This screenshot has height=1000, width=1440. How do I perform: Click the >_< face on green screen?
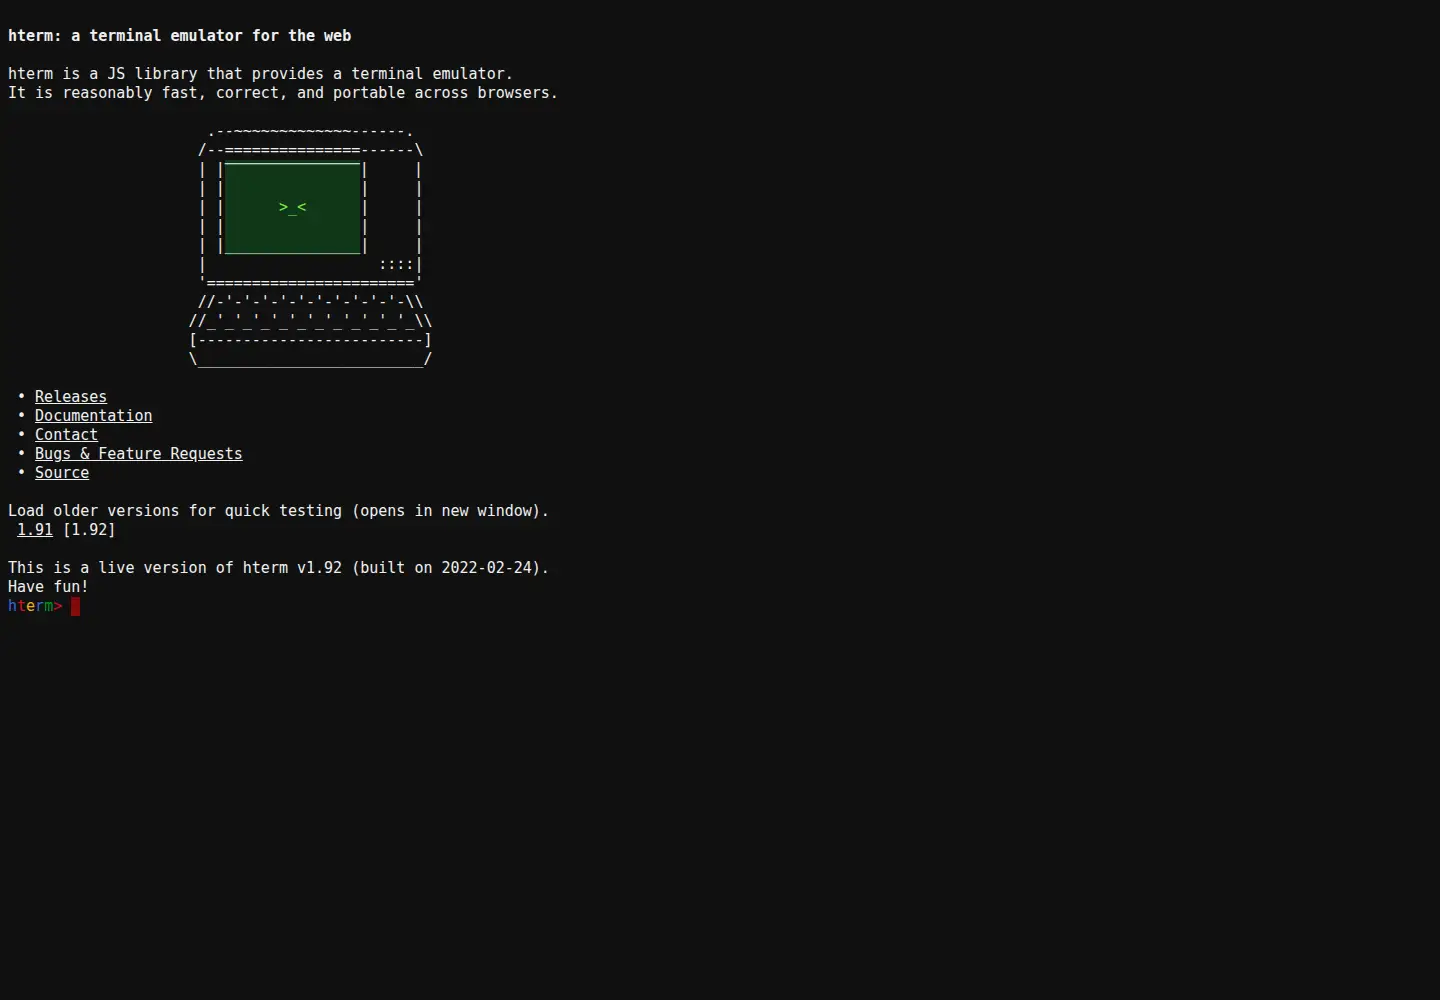click(293, 207)
